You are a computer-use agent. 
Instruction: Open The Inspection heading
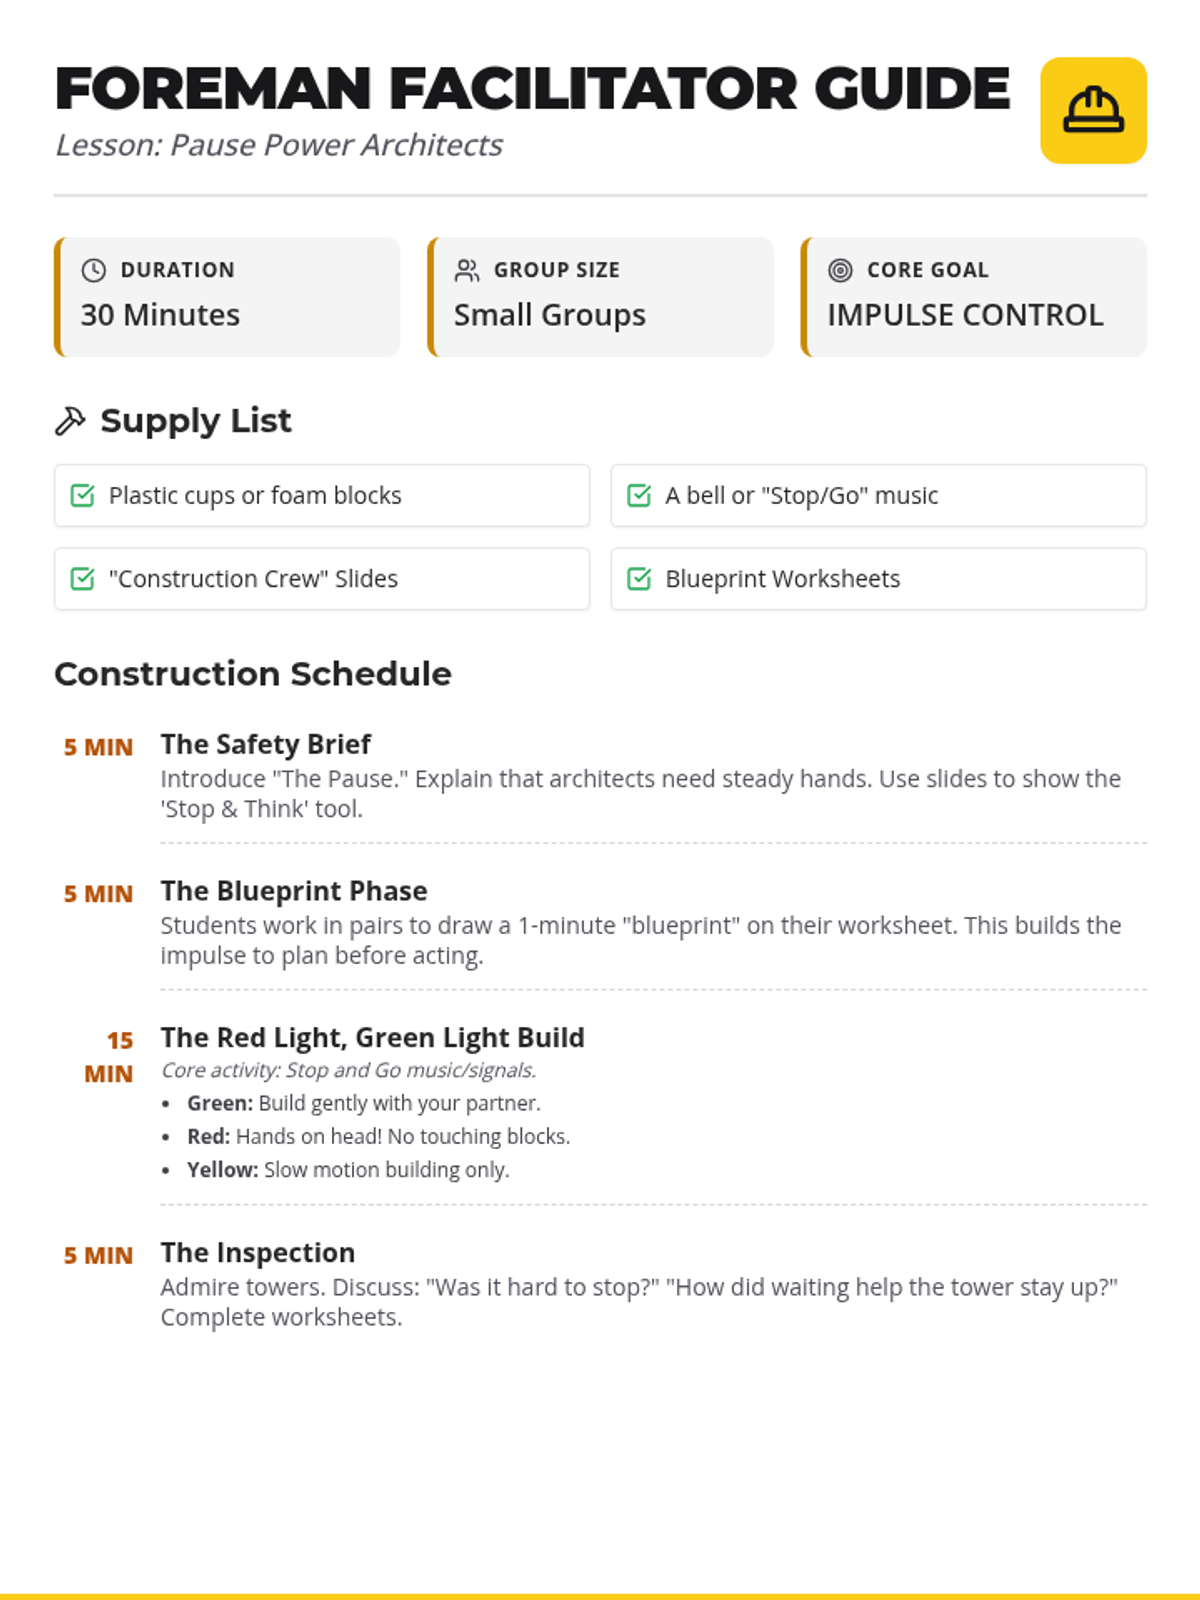tap(258, 1253)
